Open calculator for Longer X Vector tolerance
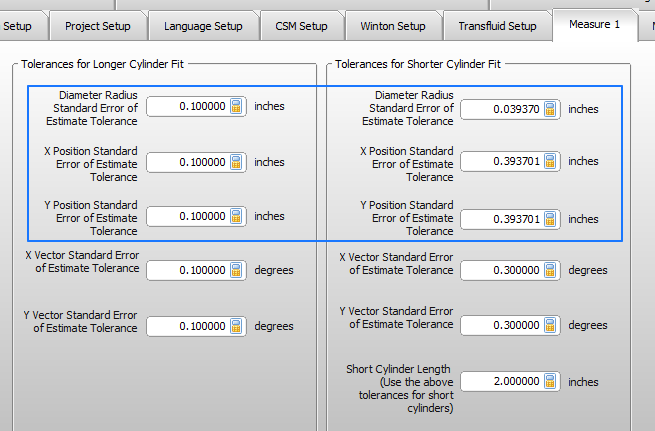Screen dimensions: 655x431 (x=236, y=270)
